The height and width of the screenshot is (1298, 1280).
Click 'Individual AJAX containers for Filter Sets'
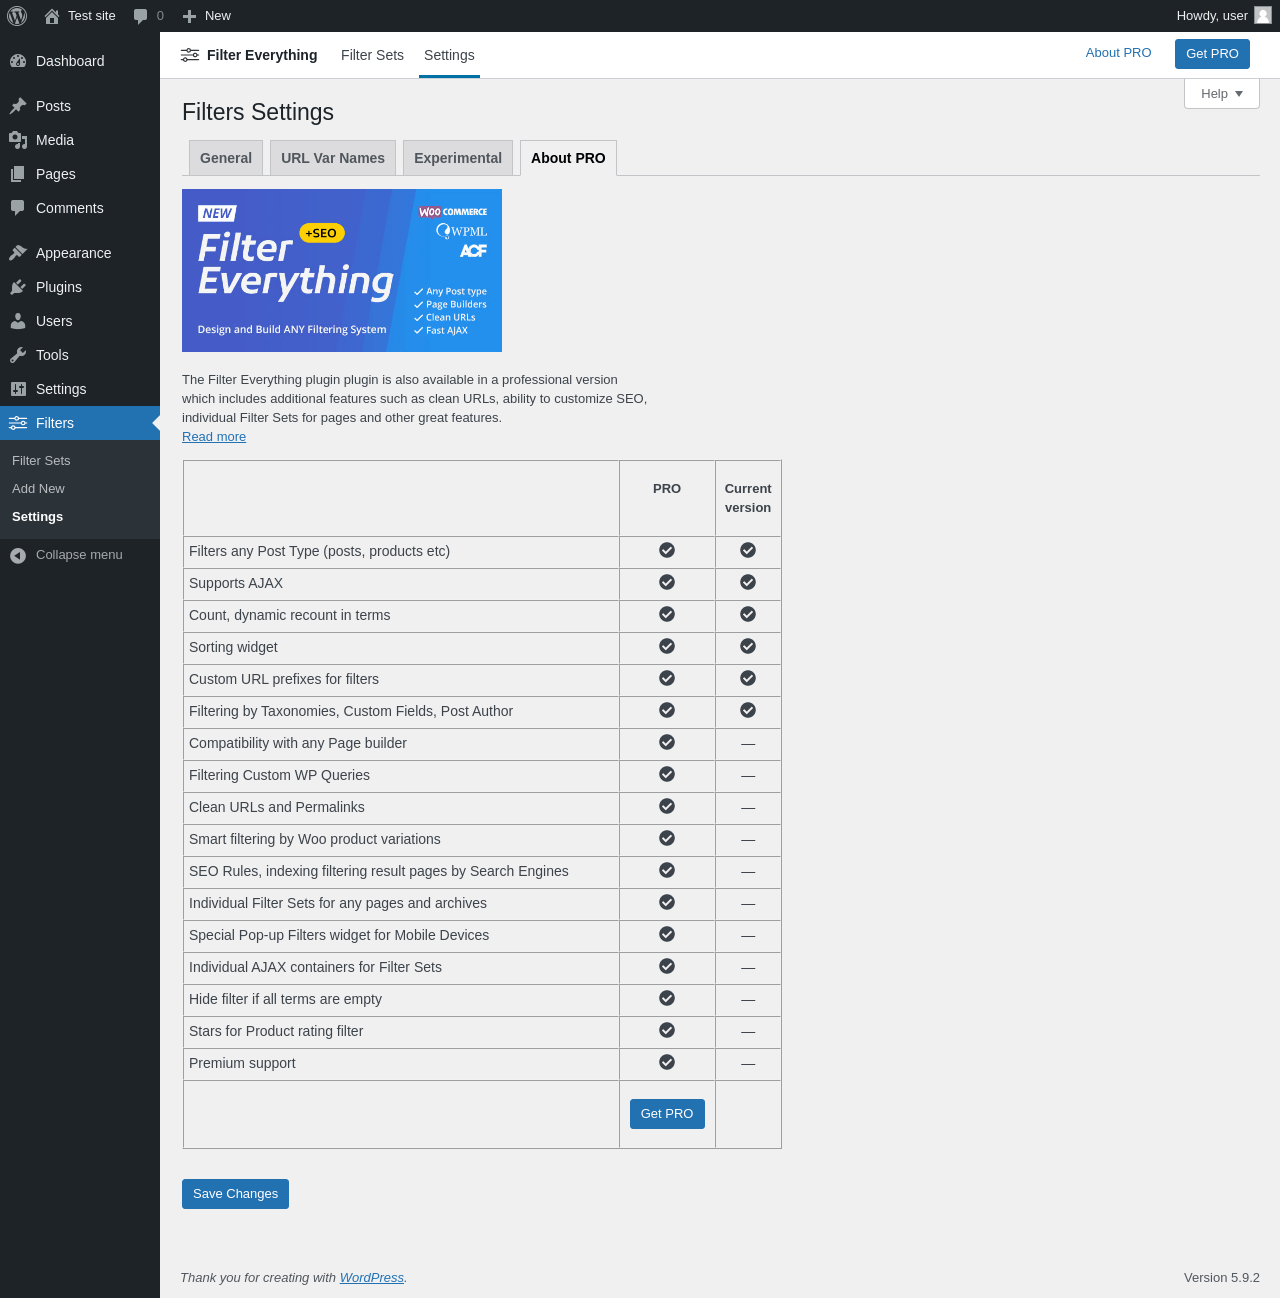tap(315, 967)
